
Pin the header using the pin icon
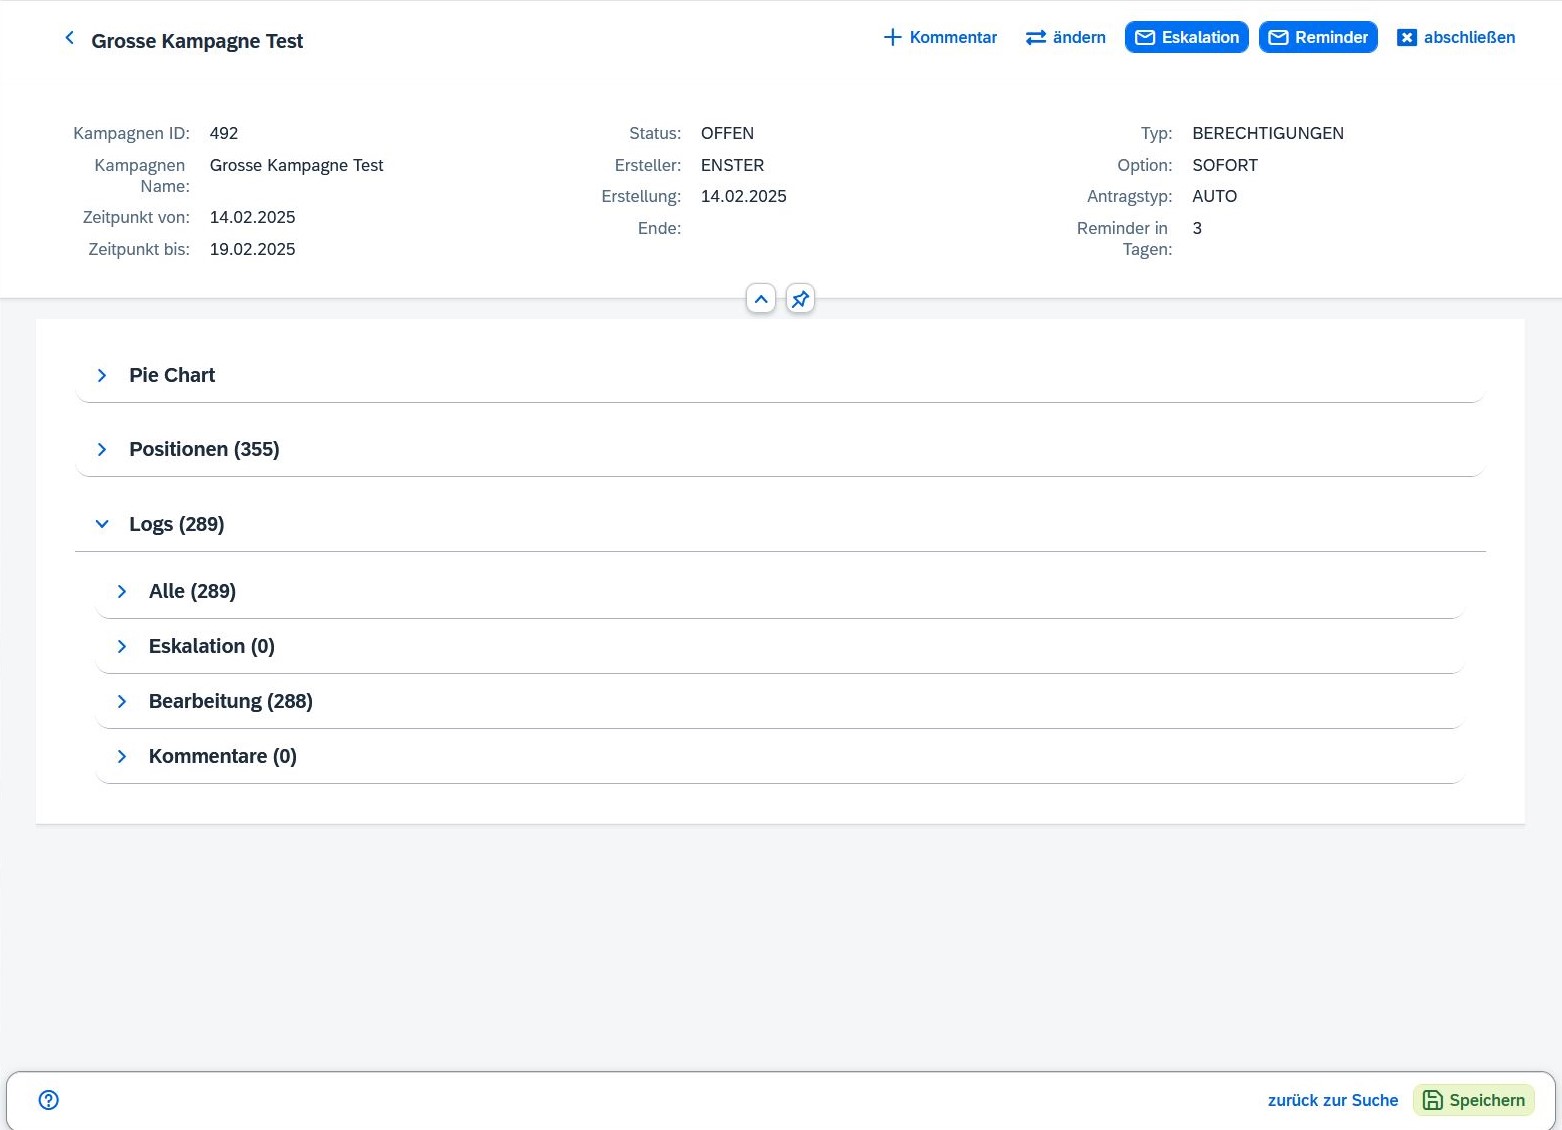coord(800,299)
